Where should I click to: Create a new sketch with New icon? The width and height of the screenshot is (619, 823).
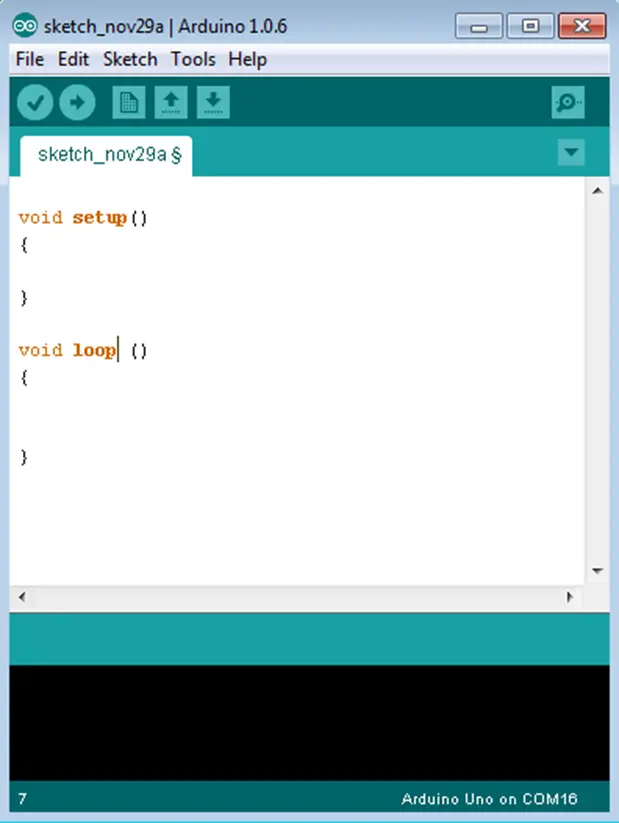129,102
